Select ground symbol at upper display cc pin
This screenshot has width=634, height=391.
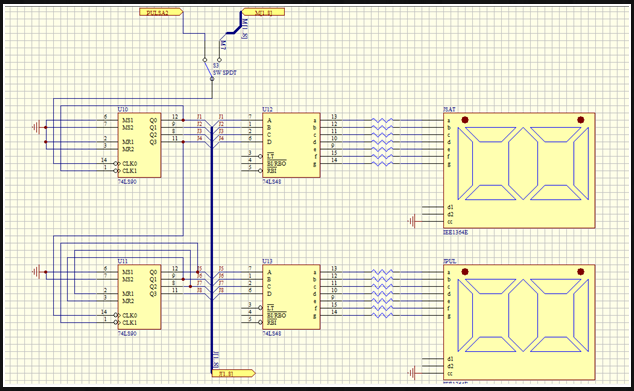click(x=412, y=222)
